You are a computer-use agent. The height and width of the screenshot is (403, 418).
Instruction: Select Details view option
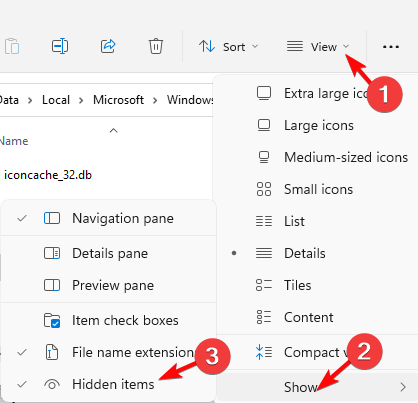pyautogui.click(x=315, y=253)
